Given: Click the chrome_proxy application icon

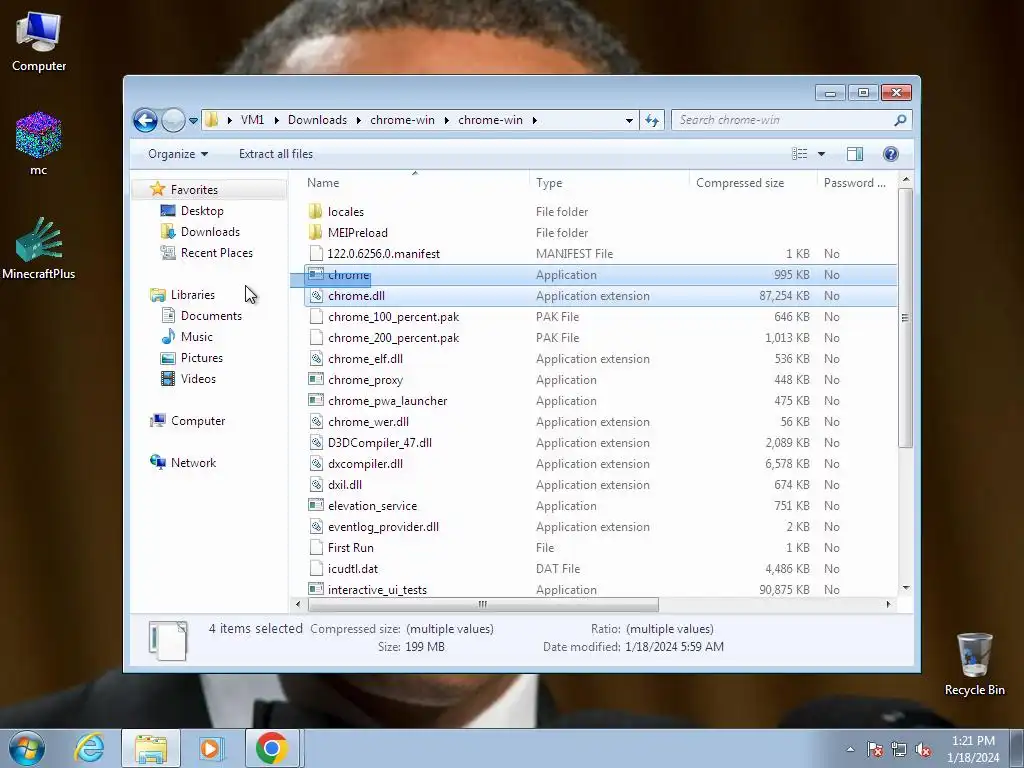Looking at the screenshot, I should pos(316,379).
